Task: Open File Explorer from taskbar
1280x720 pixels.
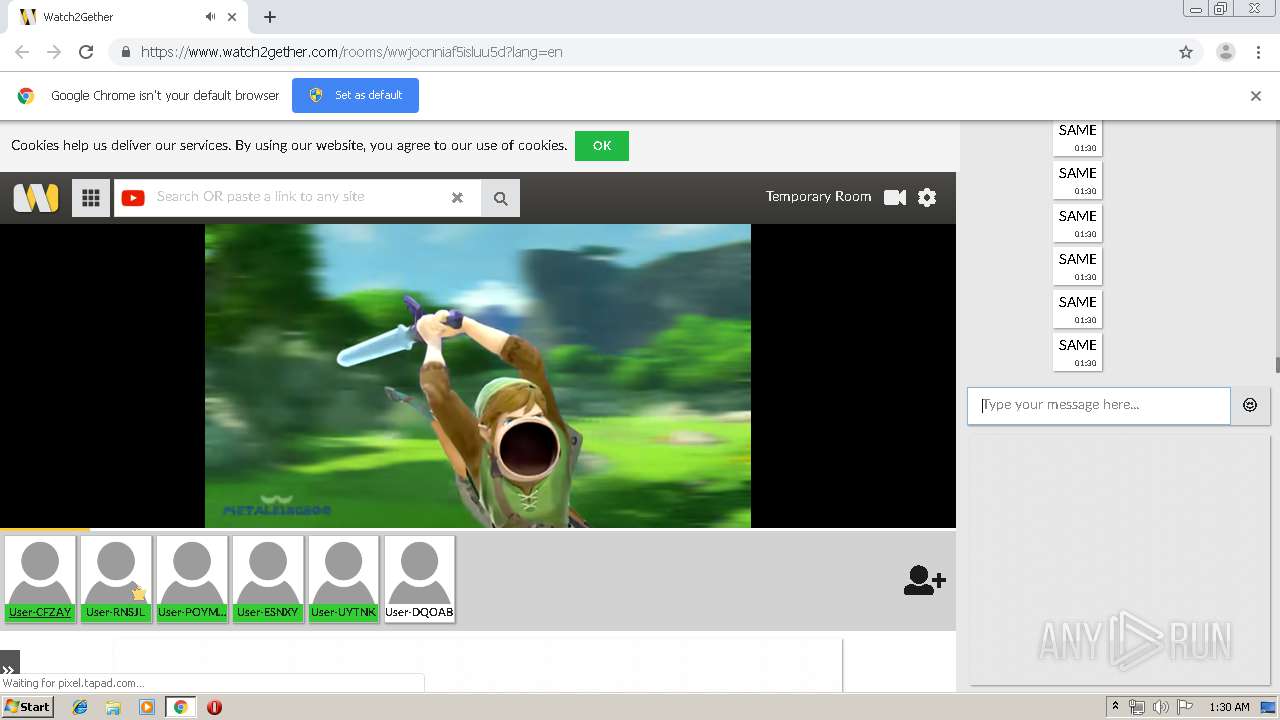Action: pos(113,707)
